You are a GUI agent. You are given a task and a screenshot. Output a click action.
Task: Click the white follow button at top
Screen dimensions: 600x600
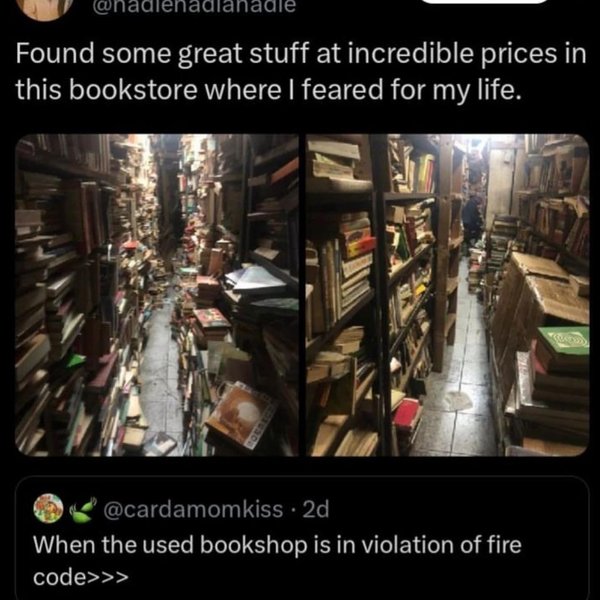coord(485,2)
